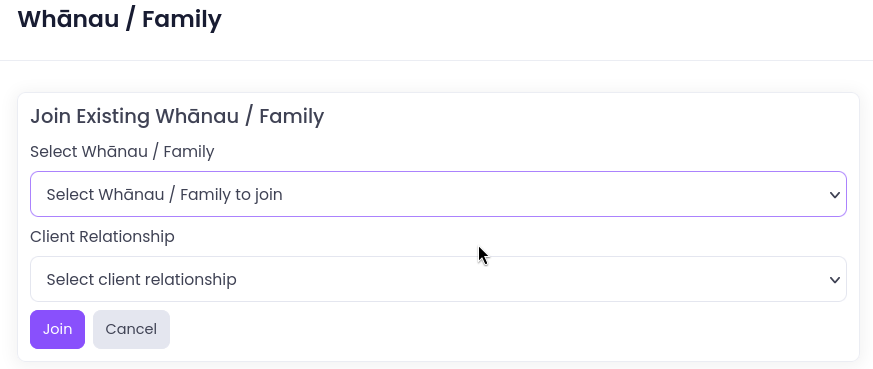
Task: Submit the form with the purple Join button
Action: click(57, 329)
